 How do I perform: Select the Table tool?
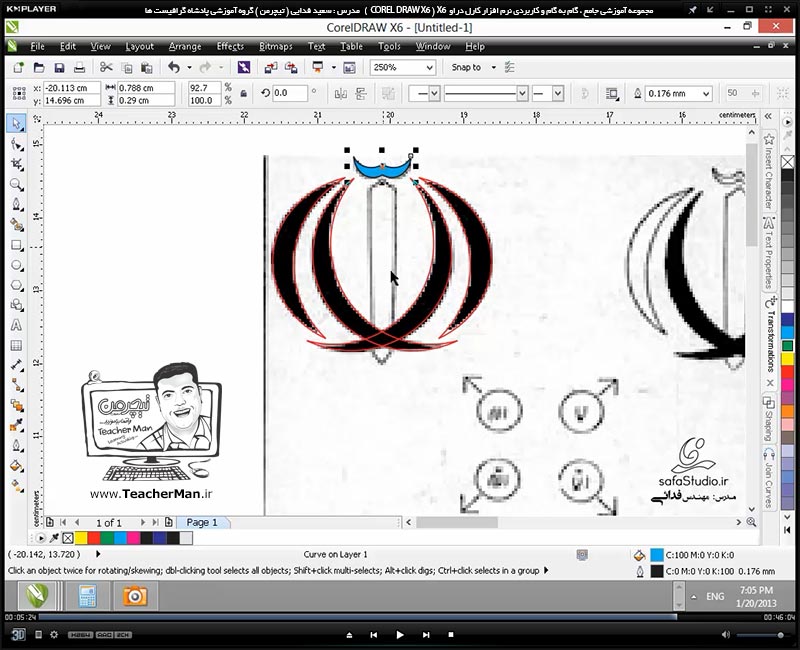pyautogui.click(x=17, y=345)
